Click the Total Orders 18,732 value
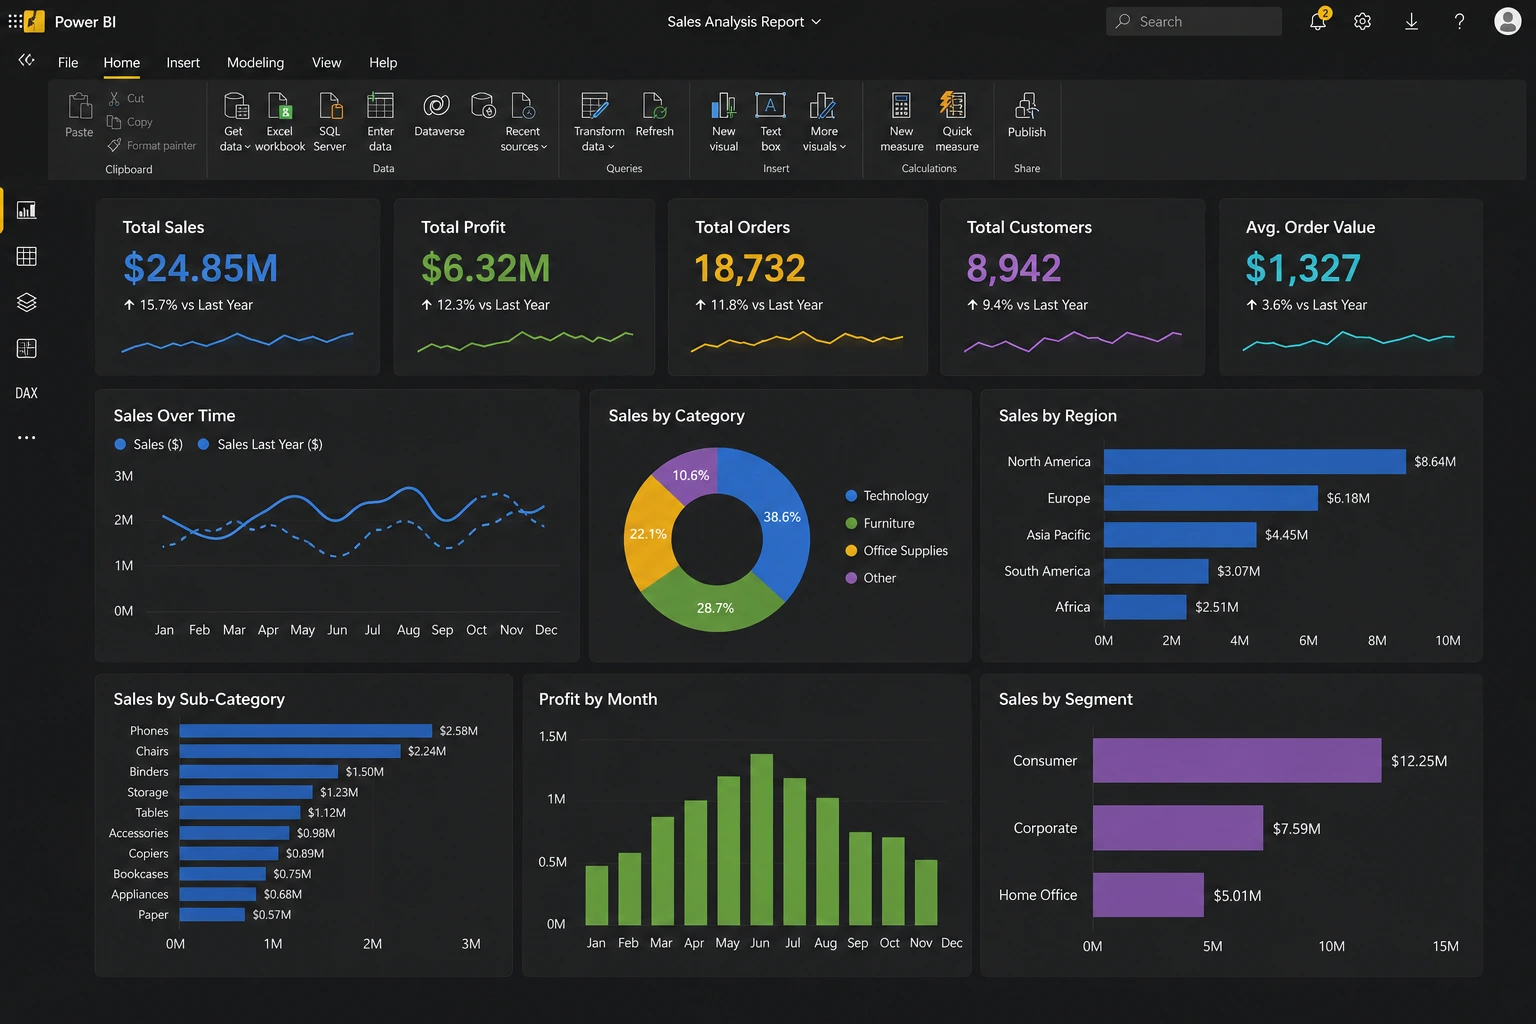This screenshot has width=1536, height=1024. 750,268
